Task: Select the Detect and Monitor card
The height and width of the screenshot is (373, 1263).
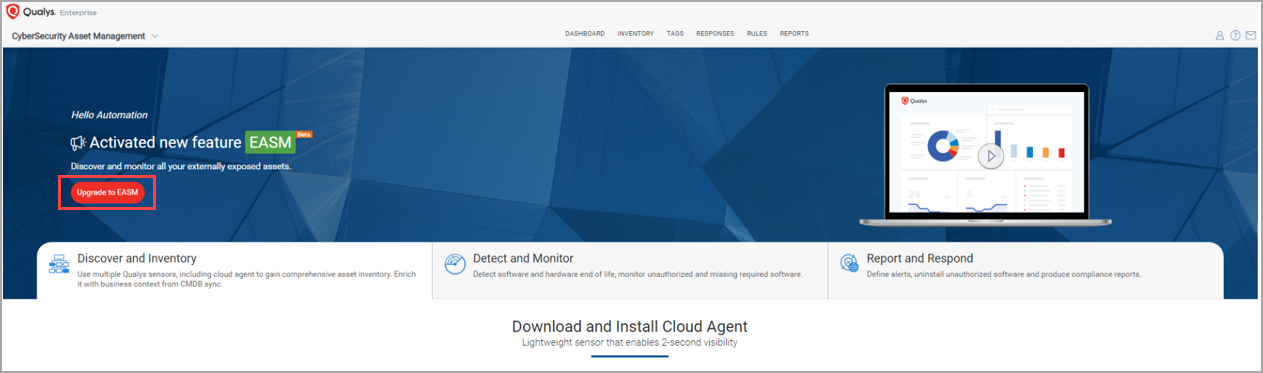Action: coord(630,270)
